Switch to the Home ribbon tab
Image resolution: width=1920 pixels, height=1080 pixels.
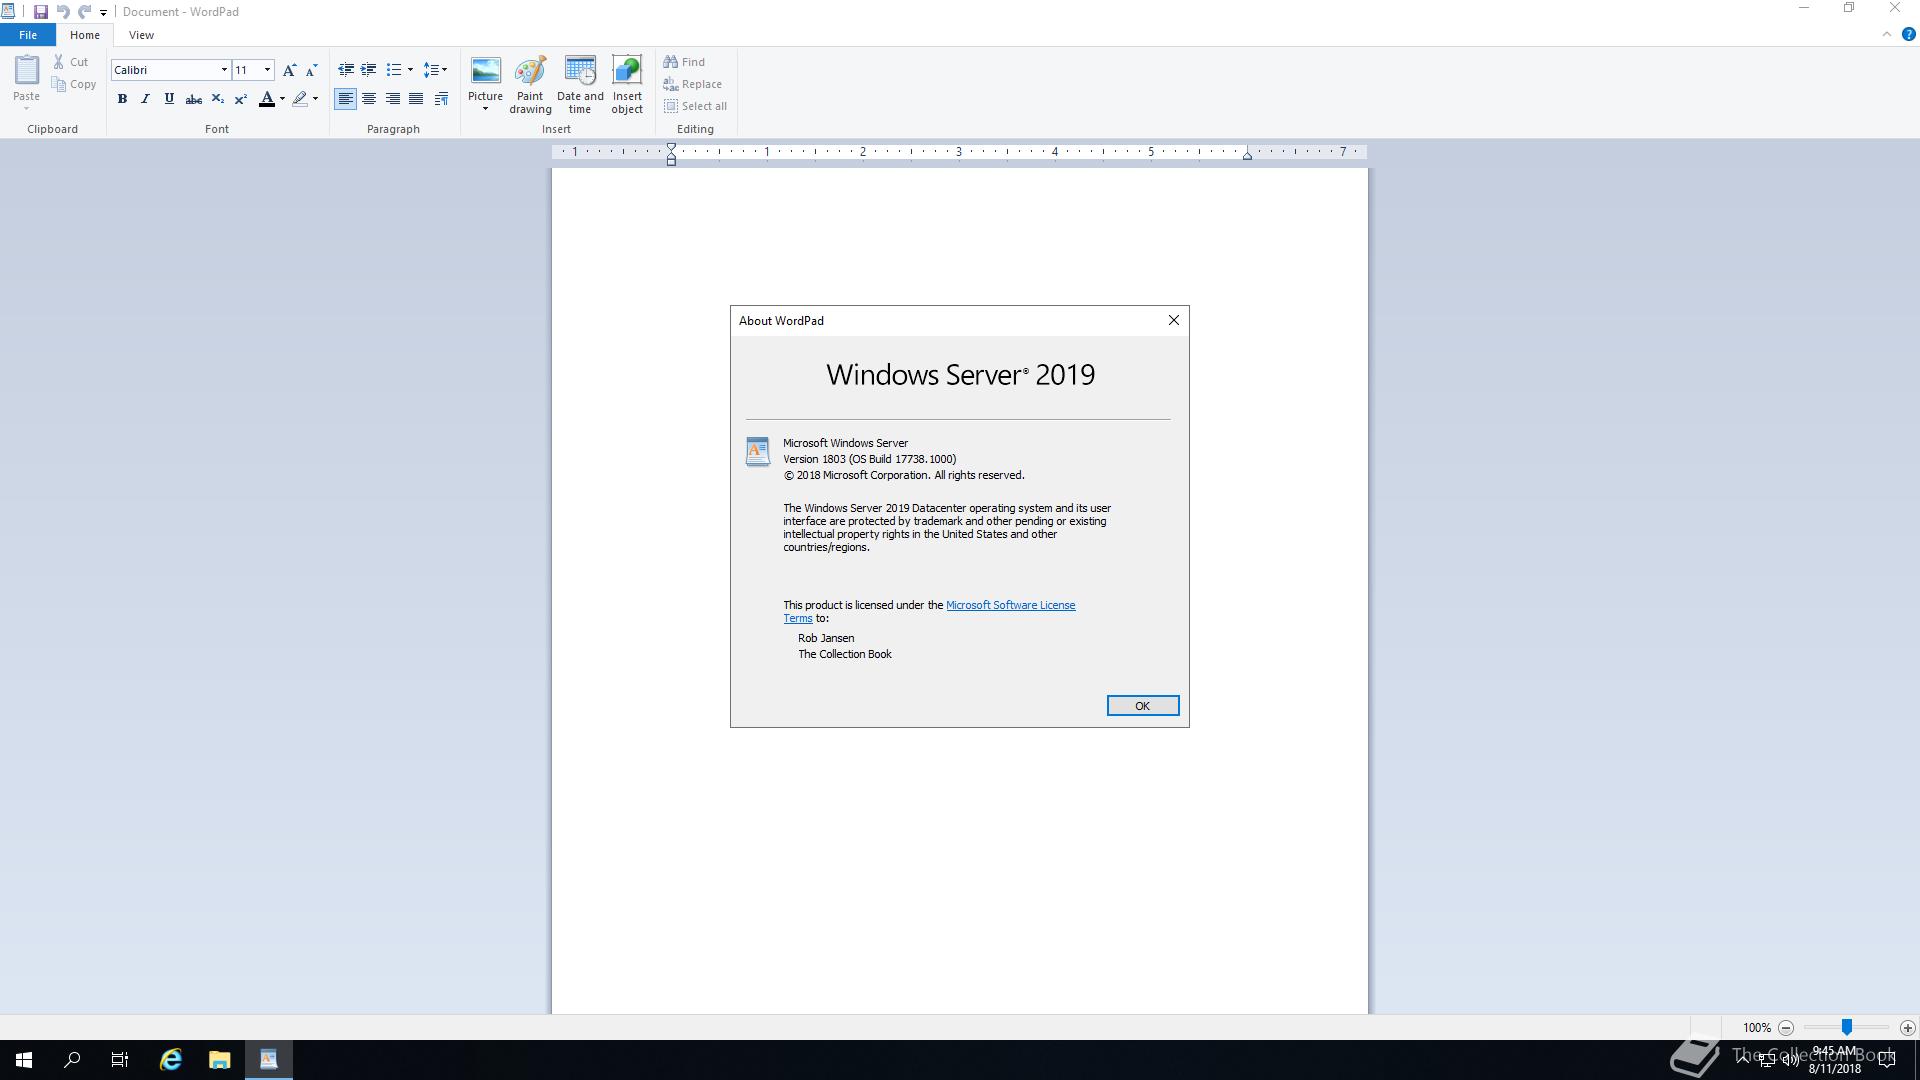tap(85, 35)
